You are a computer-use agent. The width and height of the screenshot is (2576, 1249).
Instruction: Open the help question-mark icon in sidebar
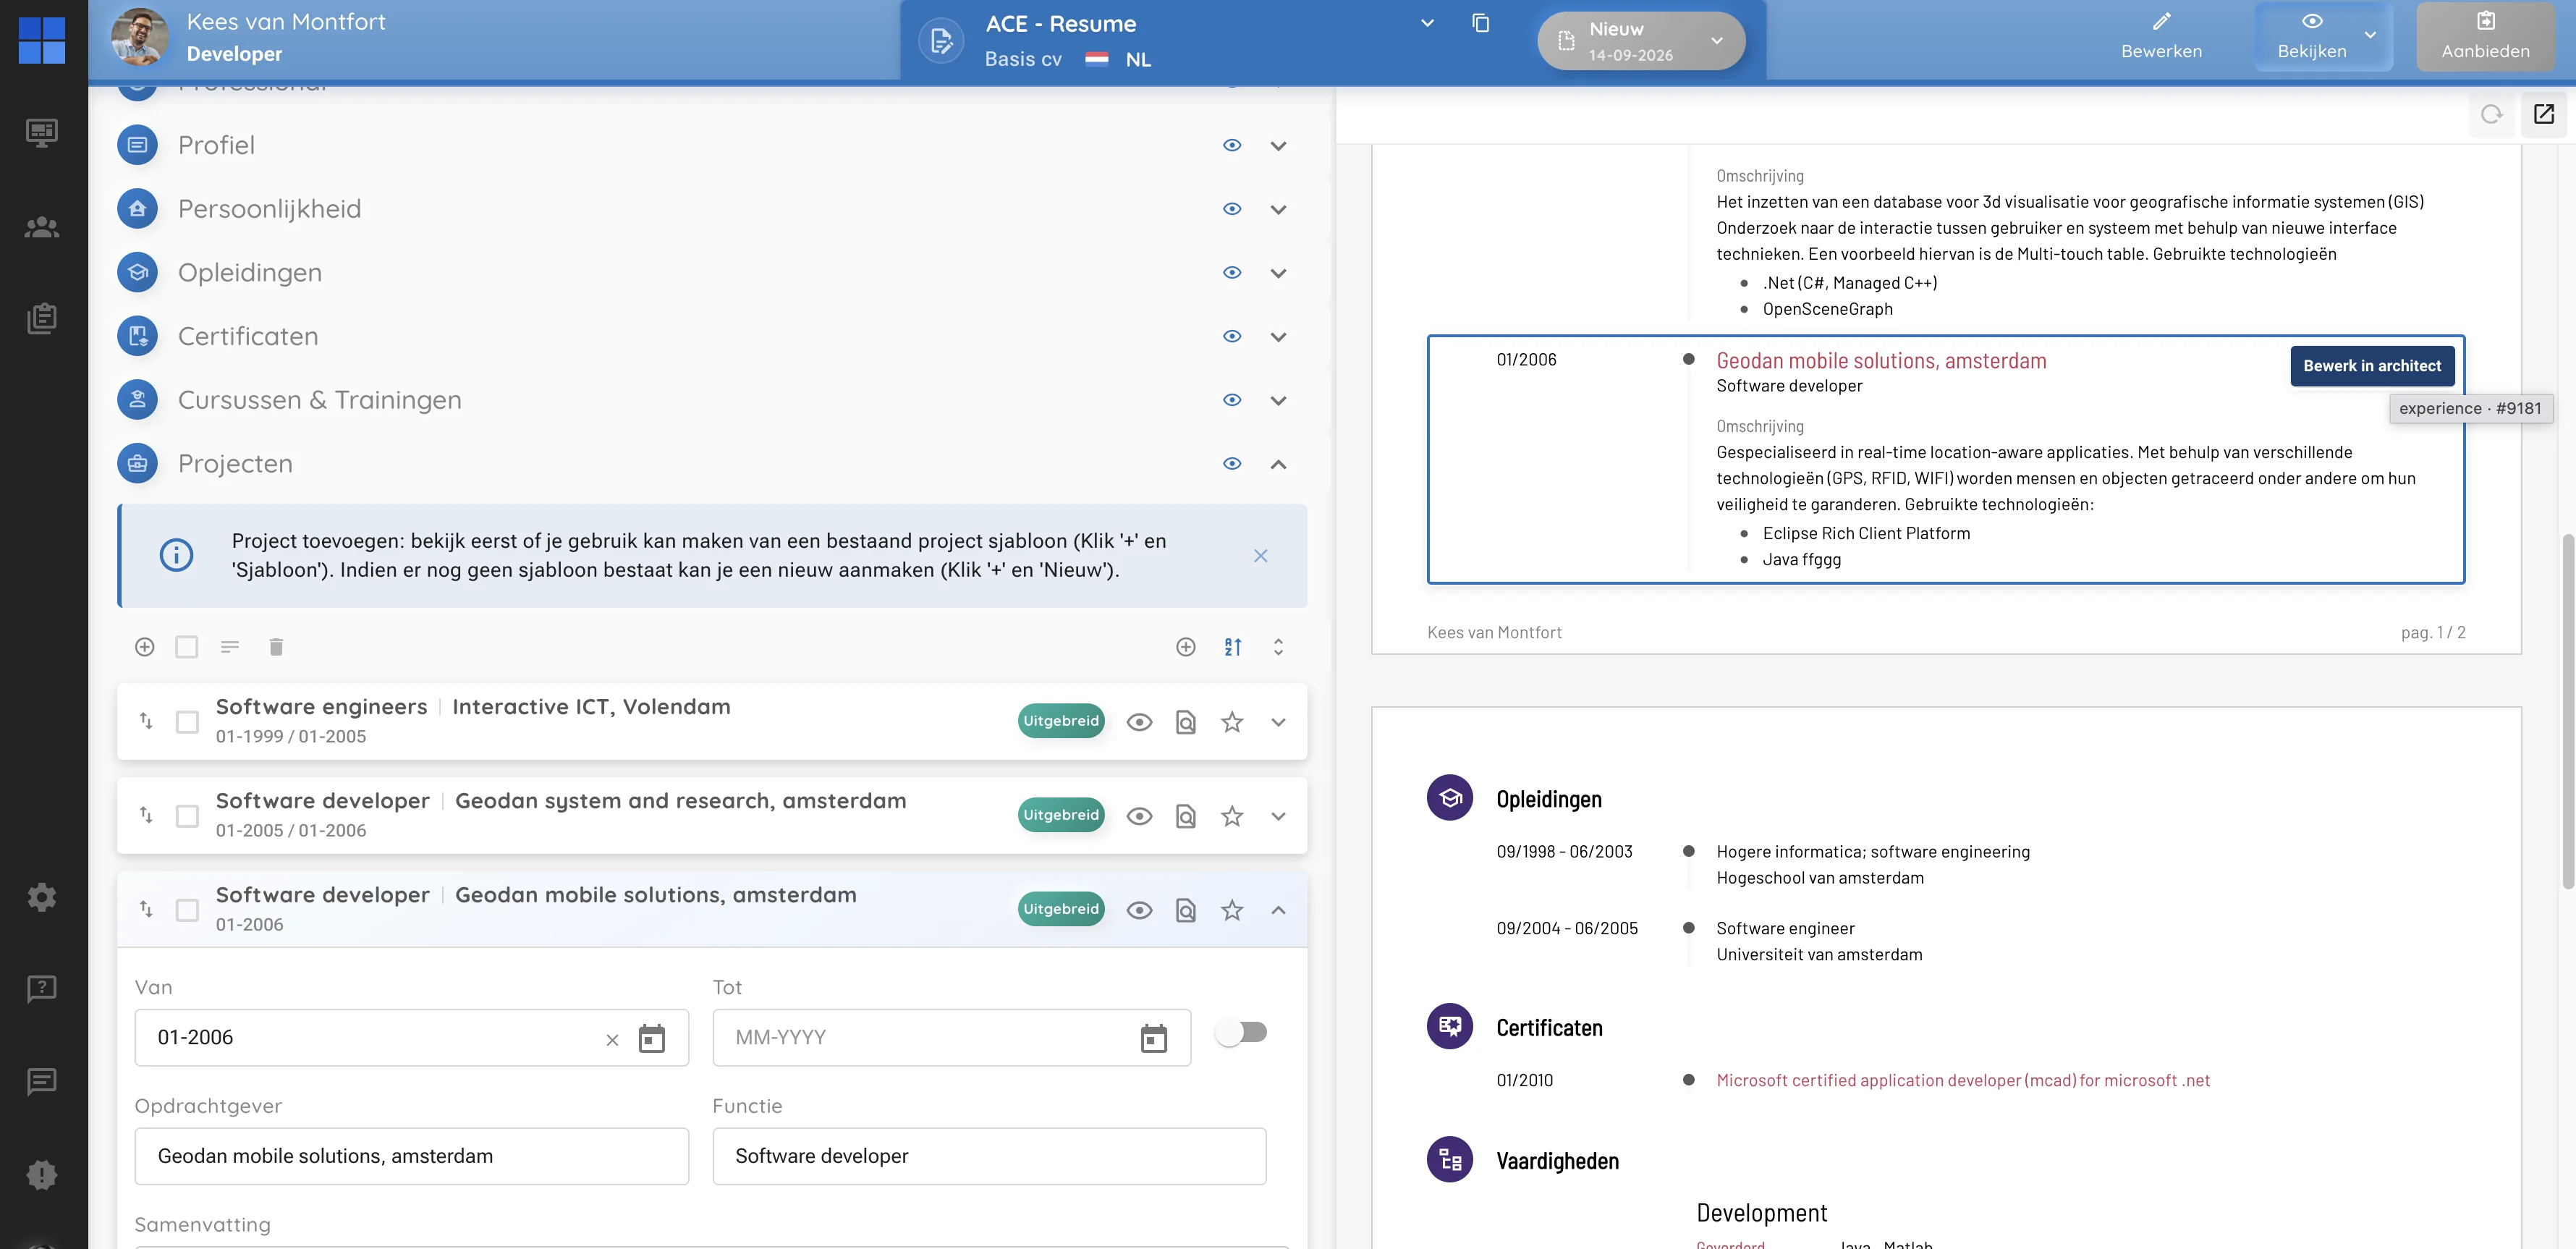[x=41, y=989]
